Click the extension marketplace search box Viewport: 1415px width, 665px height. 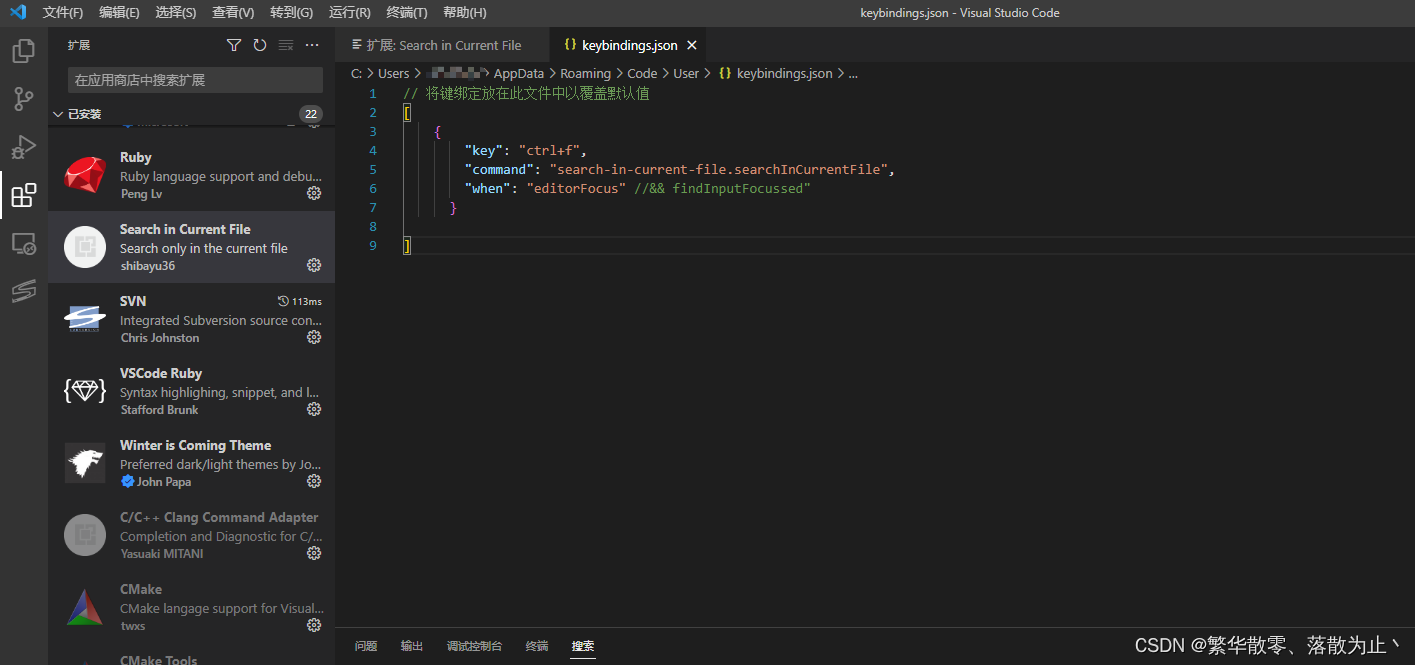tap(195, 80)
